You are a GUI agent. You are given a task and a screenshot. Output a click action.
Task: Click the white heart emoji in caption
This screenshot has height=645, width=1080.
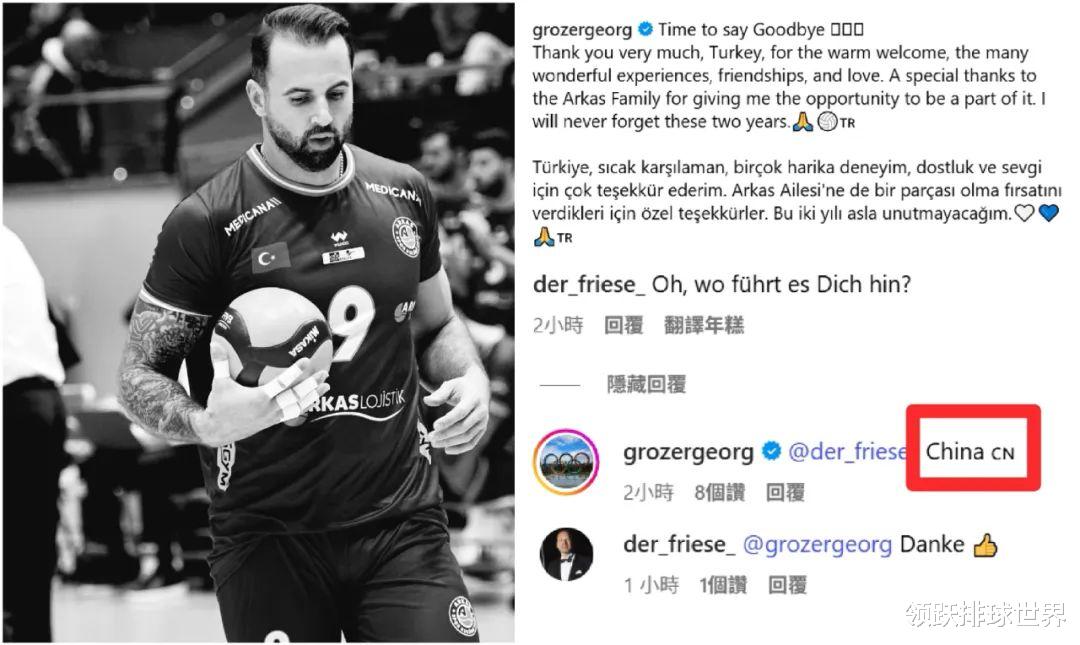click(x=1025, y=213)
